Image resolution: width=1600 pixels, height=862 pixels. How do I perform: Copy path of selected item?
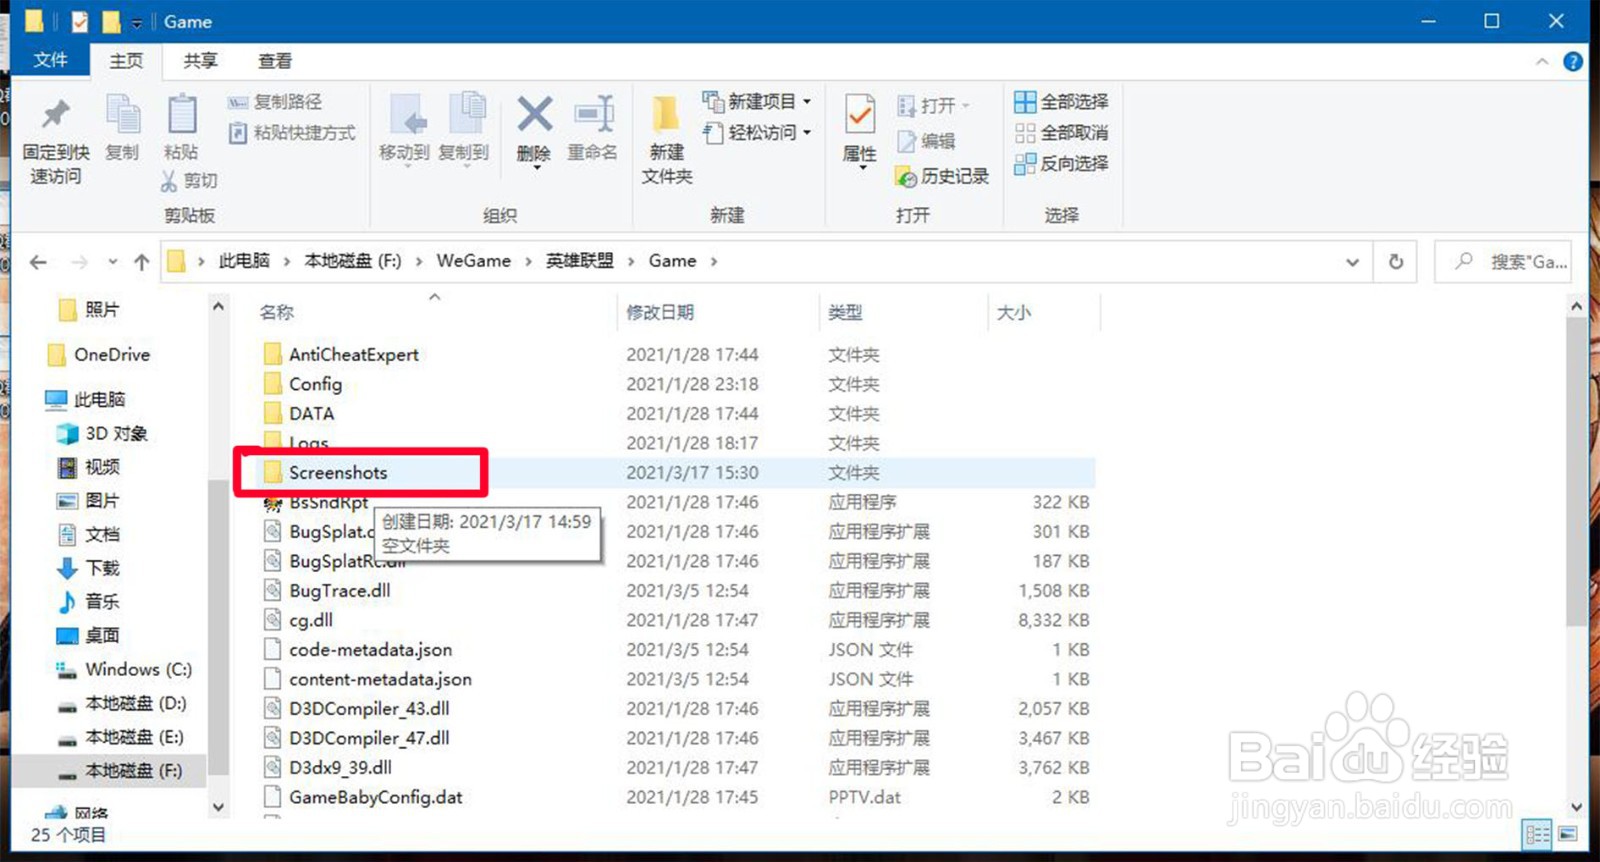coord(275,102)
